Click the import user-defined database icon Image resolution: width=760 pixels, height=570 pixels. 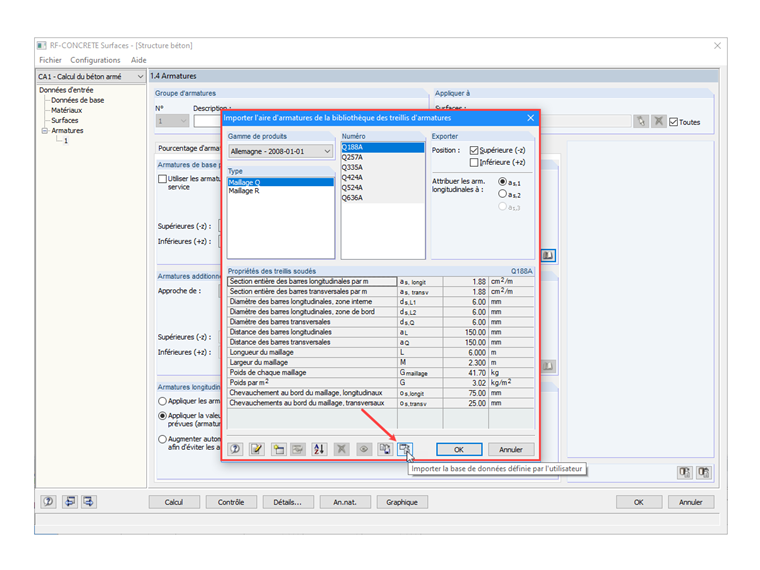pos(405,449)
